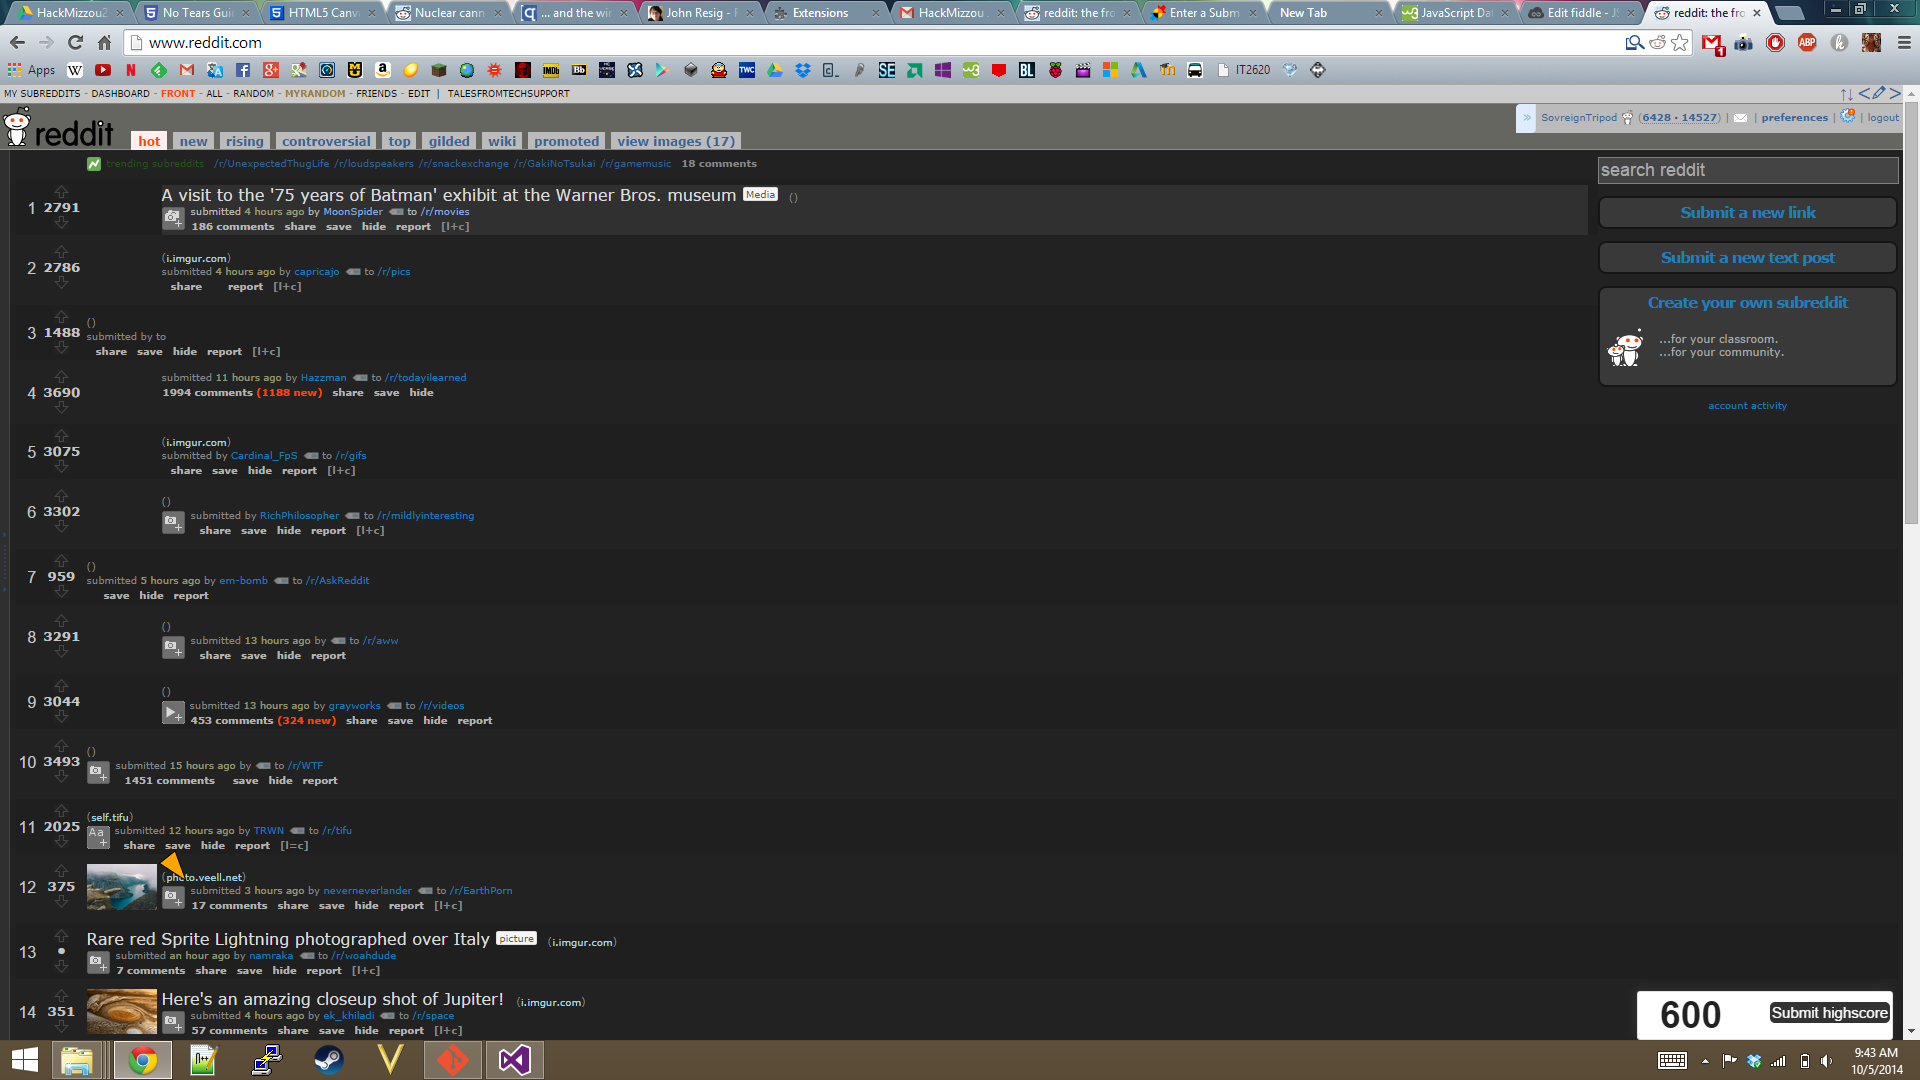1920x1080 pixels.
Task: Open the Dropbox bookmark icon
Action: tap(803, 70)
